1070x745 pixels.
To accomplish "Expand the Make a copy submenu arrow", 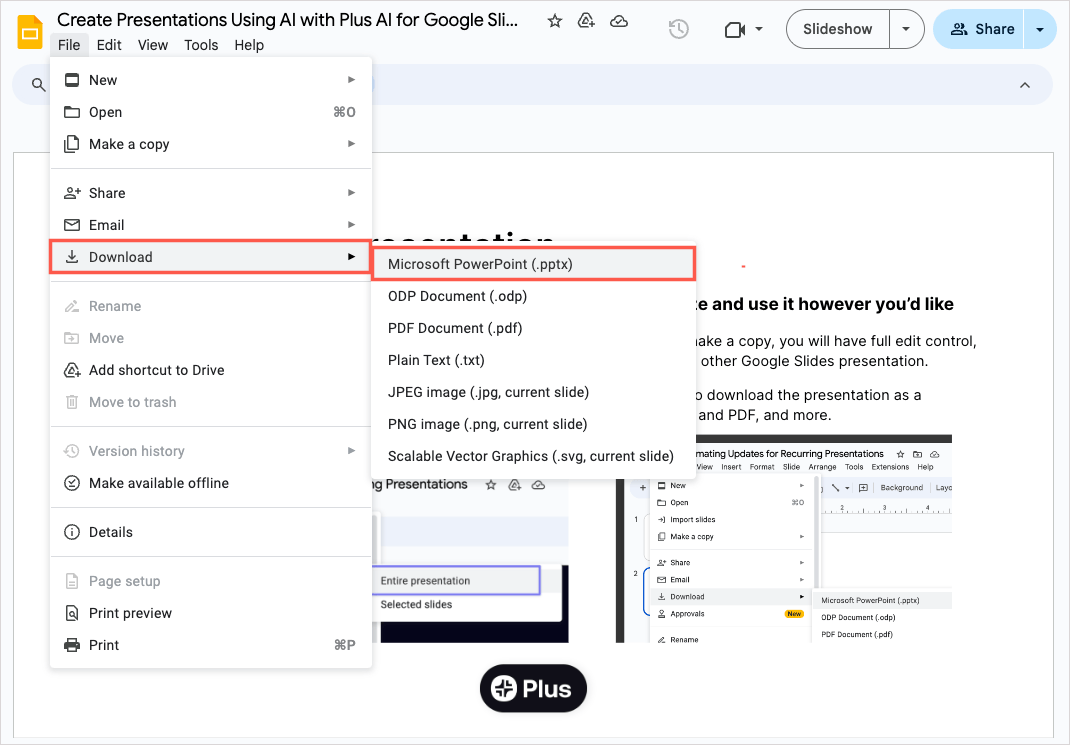I will point(351,144).
